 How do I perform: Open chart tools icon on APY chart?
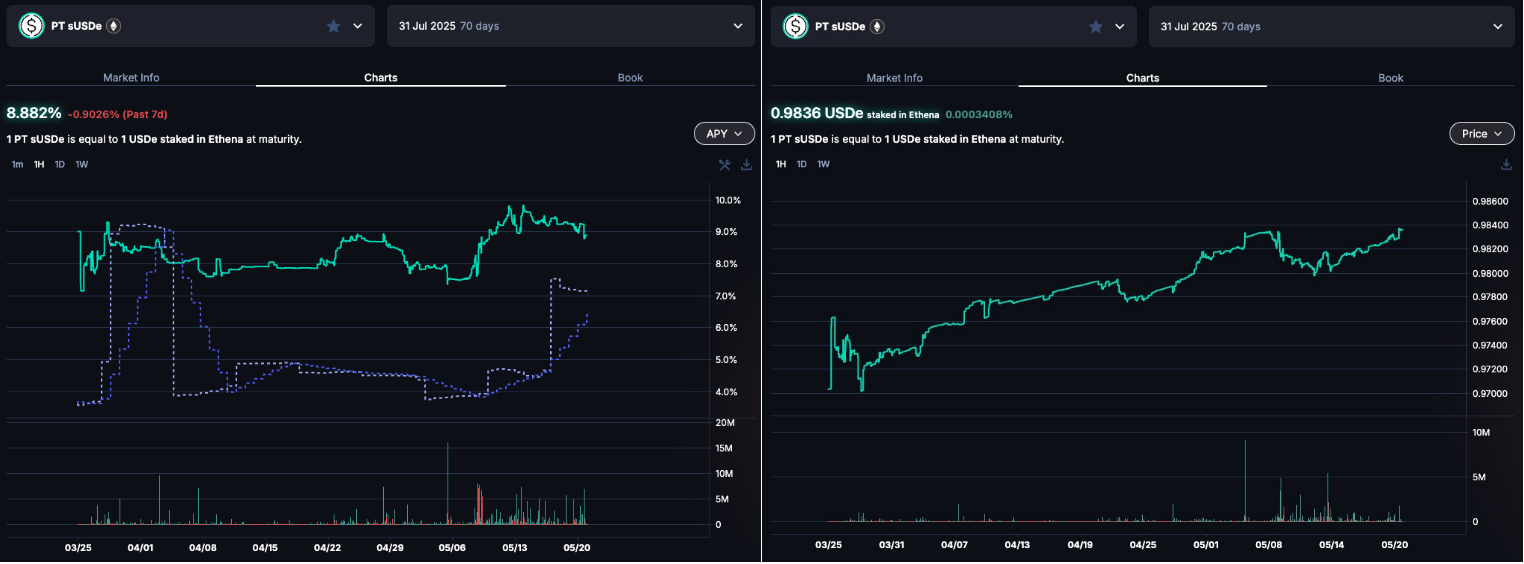pyautogui.click(x=725, y=165)
